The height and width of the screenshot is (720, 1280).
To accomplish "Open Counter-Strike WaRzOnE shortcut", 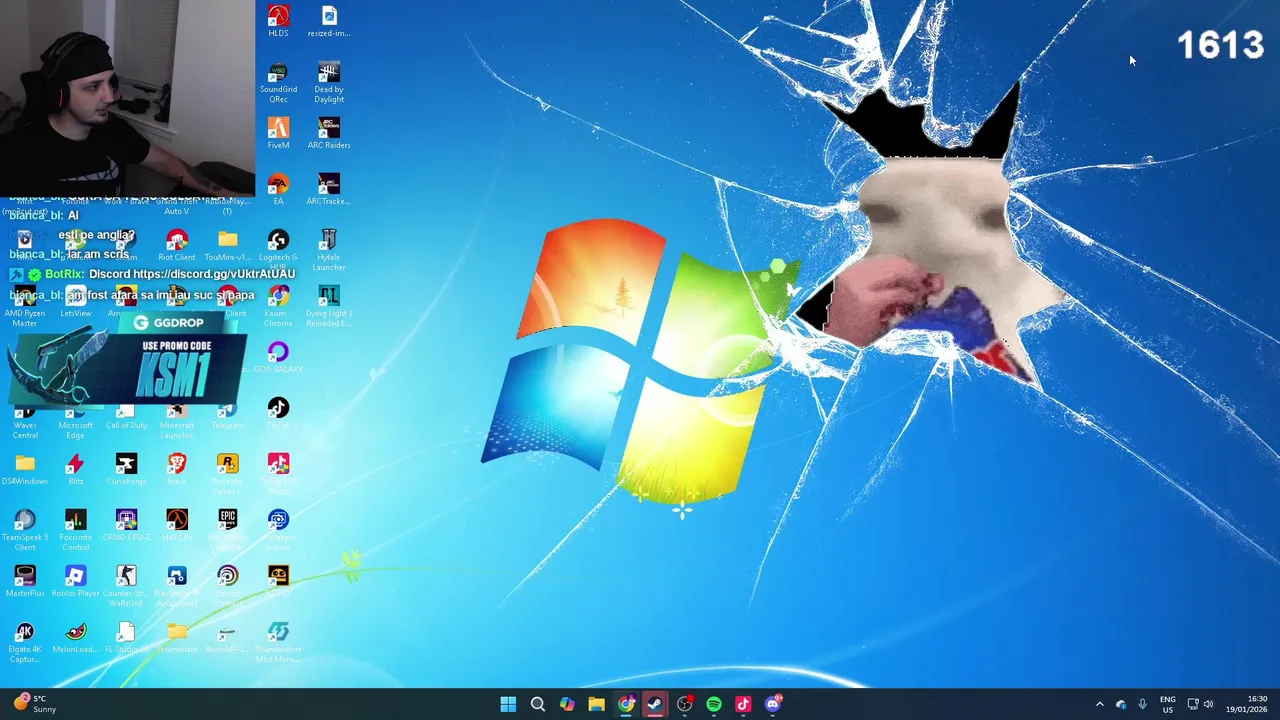I will [x=126, y=586].
